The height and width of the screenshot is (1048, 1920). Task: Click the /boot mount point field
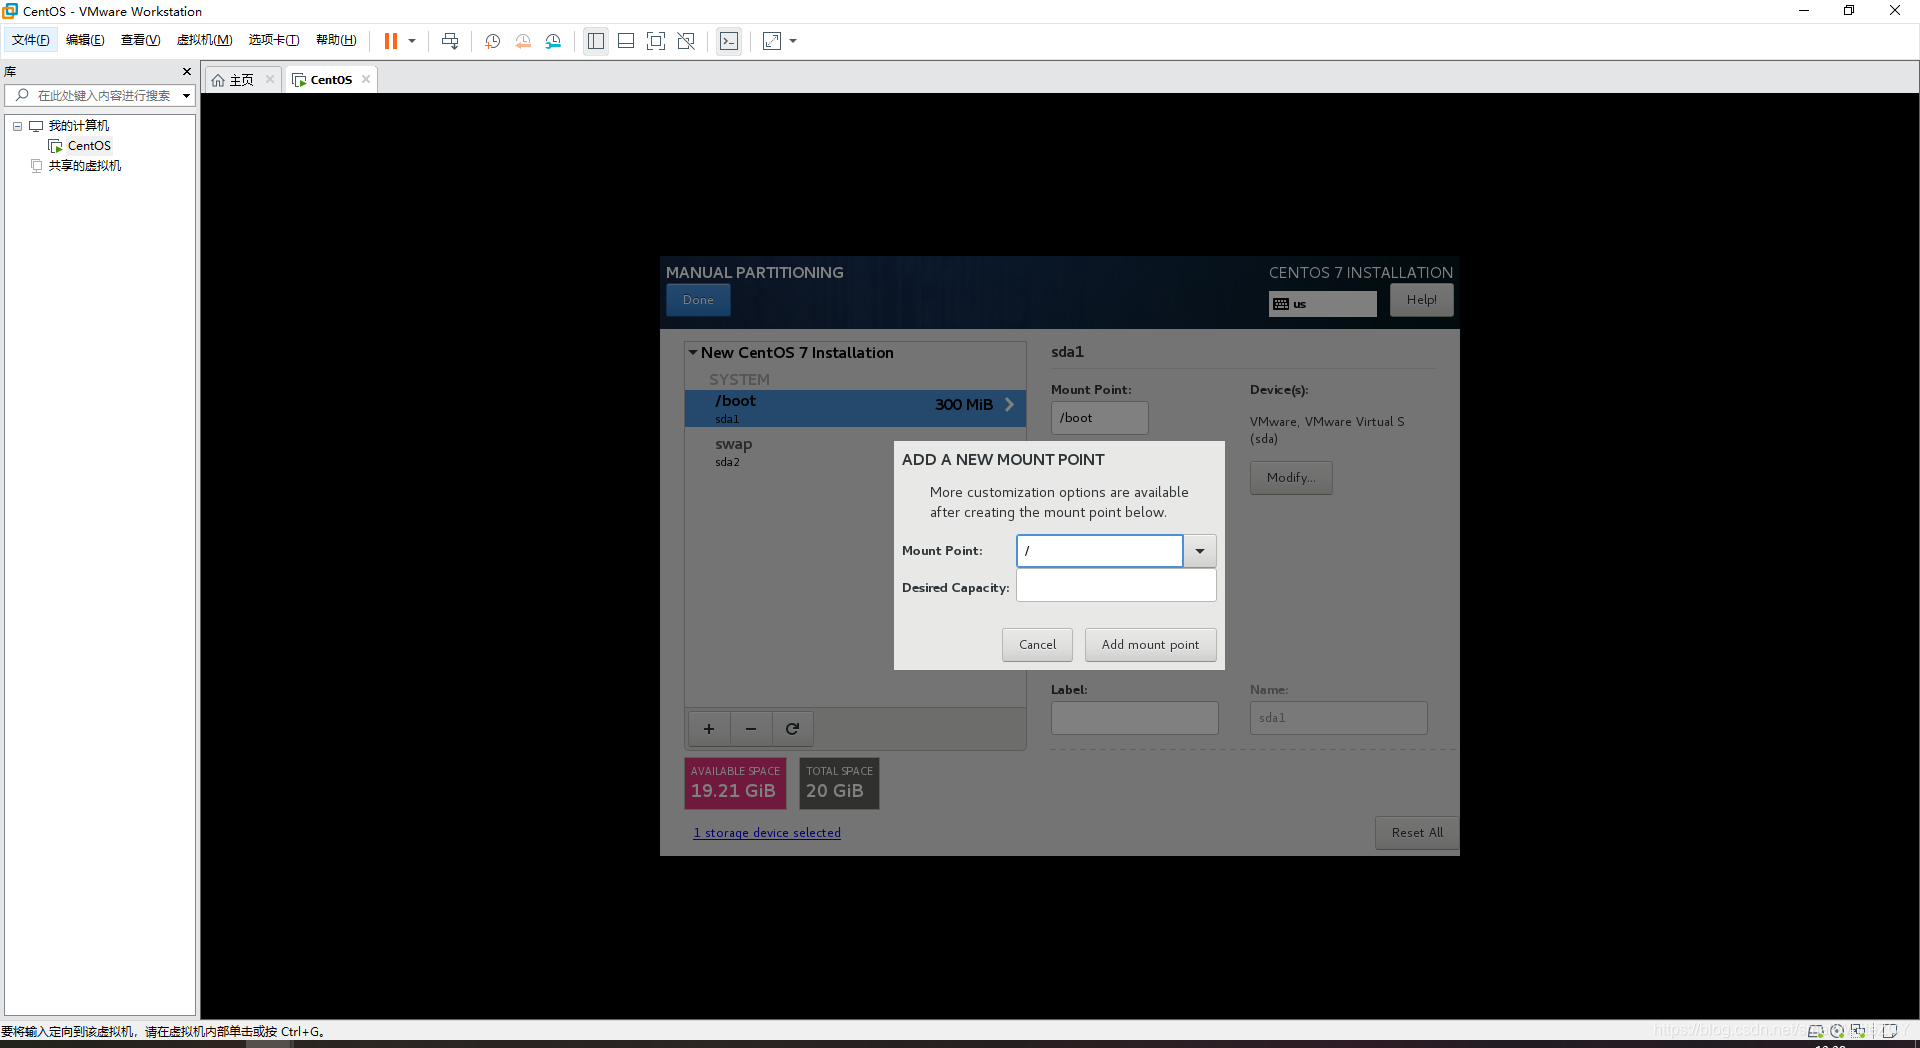click(x=1099, y=418)
